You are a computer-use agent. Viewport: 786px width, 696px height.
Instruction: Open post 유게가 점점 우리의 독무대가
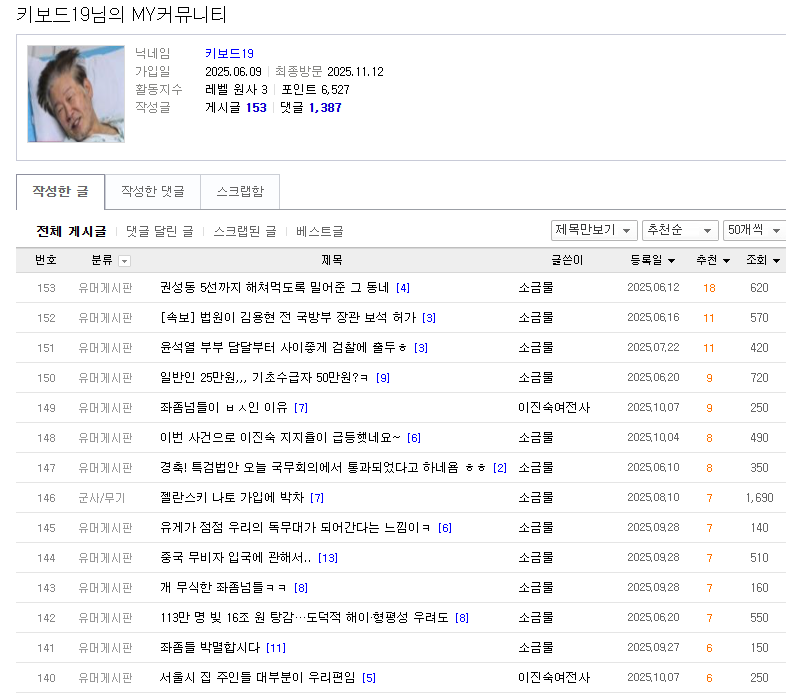click(295, 528)
